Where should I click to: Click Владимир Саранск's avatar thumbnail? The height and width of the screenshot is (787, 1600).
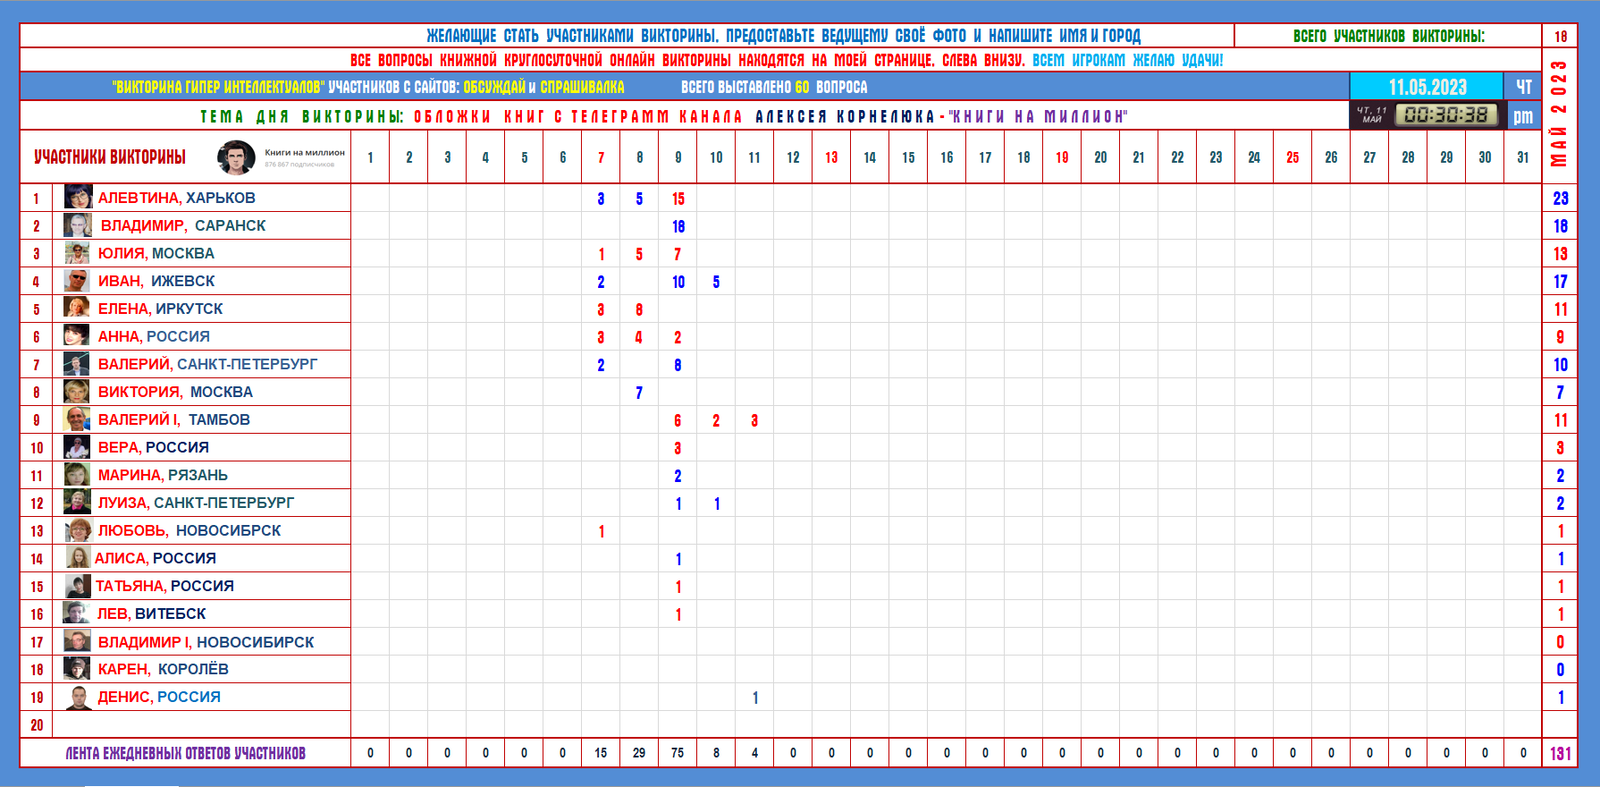[x=78, y=225]
